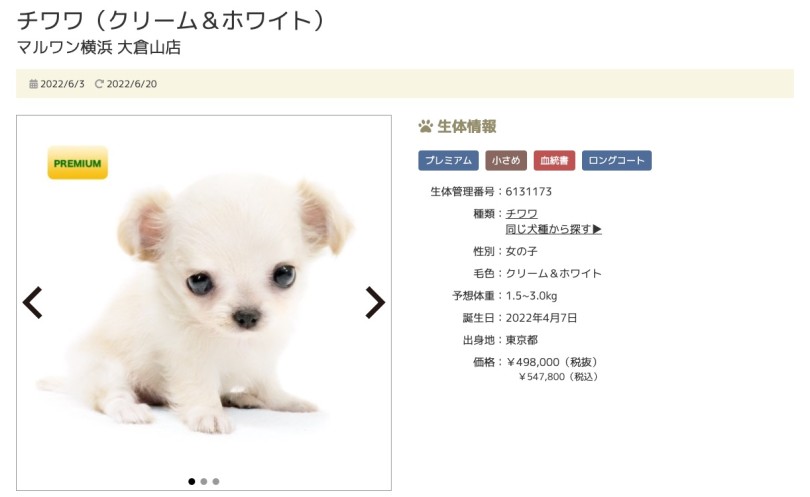Screen dimensions: 810x497
Task: Click the calendar icon next to 2022/6/3
Action: tap(34, 84)
